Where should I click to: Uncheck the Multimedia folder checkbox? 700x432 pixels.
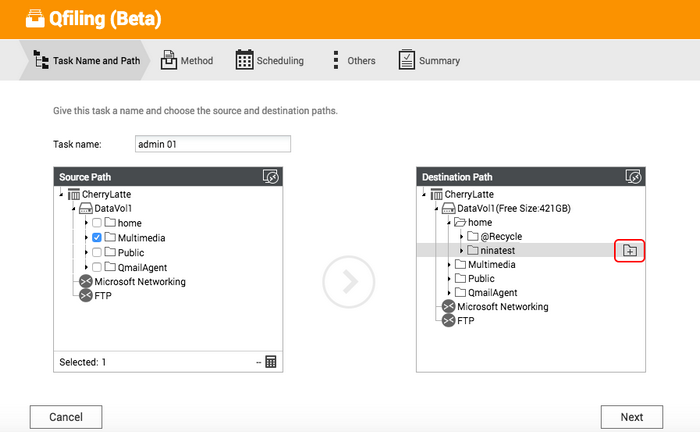point(96,237)
